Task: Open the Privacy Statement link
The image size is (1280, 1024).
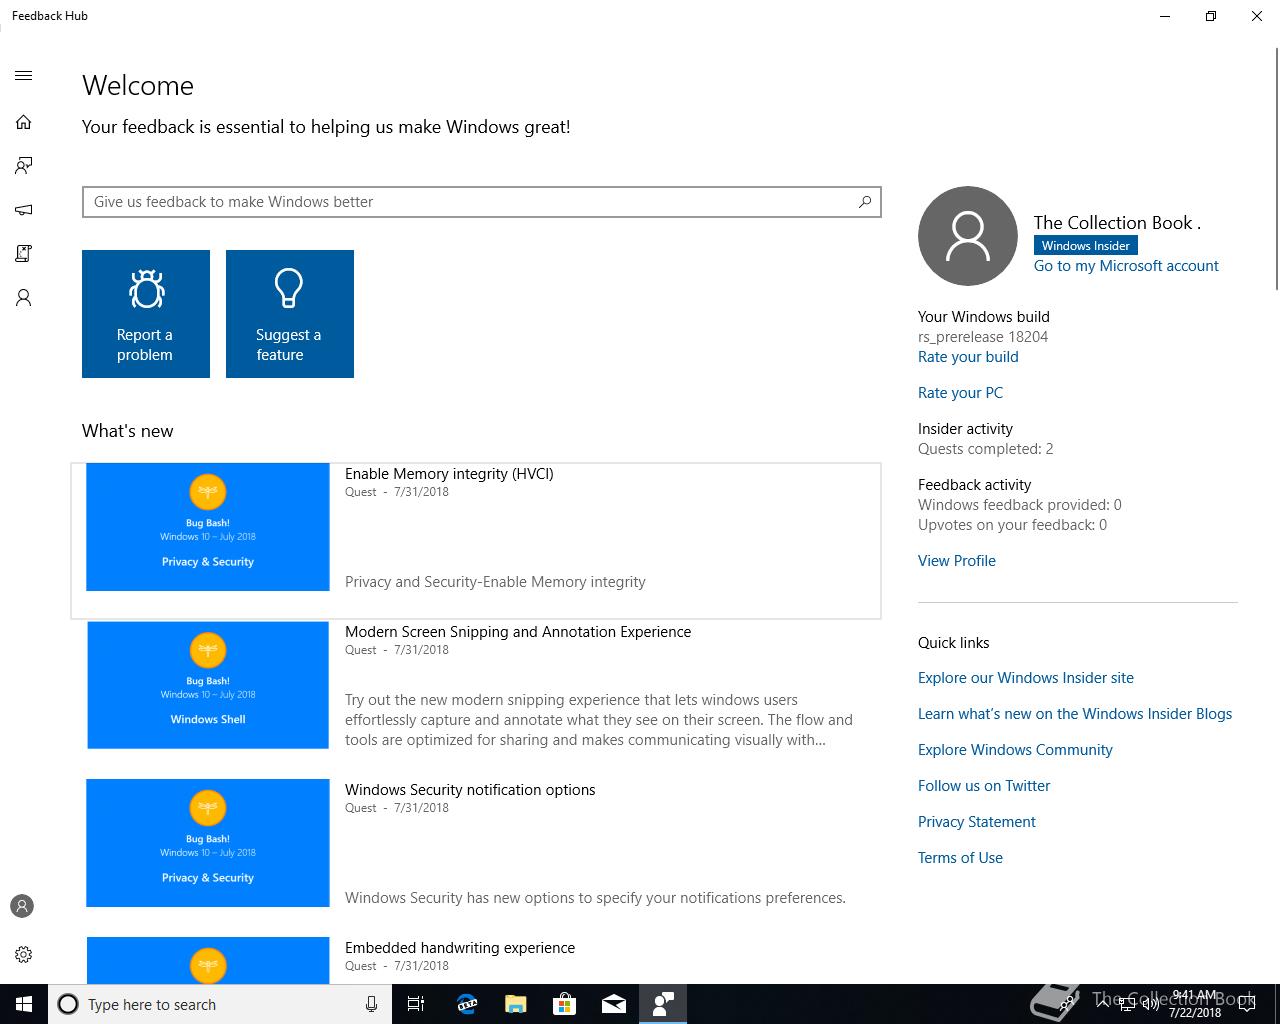Action: click(977, 822)
